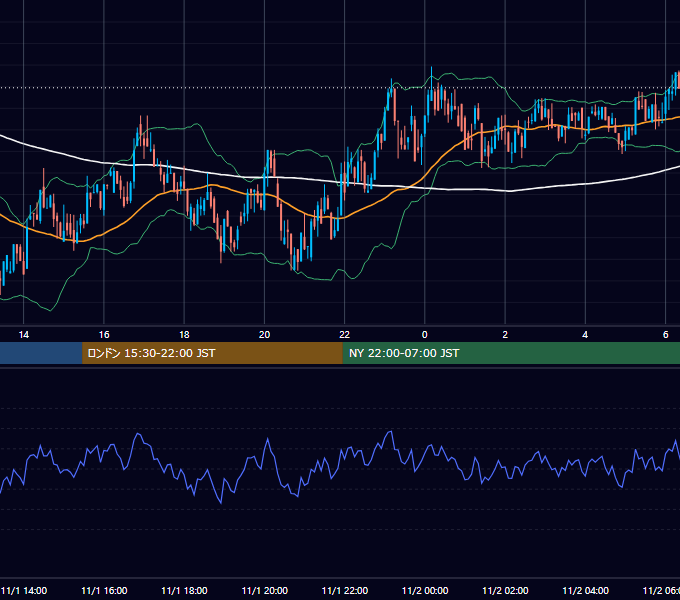Click the 11/1 22:00 time label
Viewport: 680px width, 600px height.
pyautogui.click(x=345, y=590)
